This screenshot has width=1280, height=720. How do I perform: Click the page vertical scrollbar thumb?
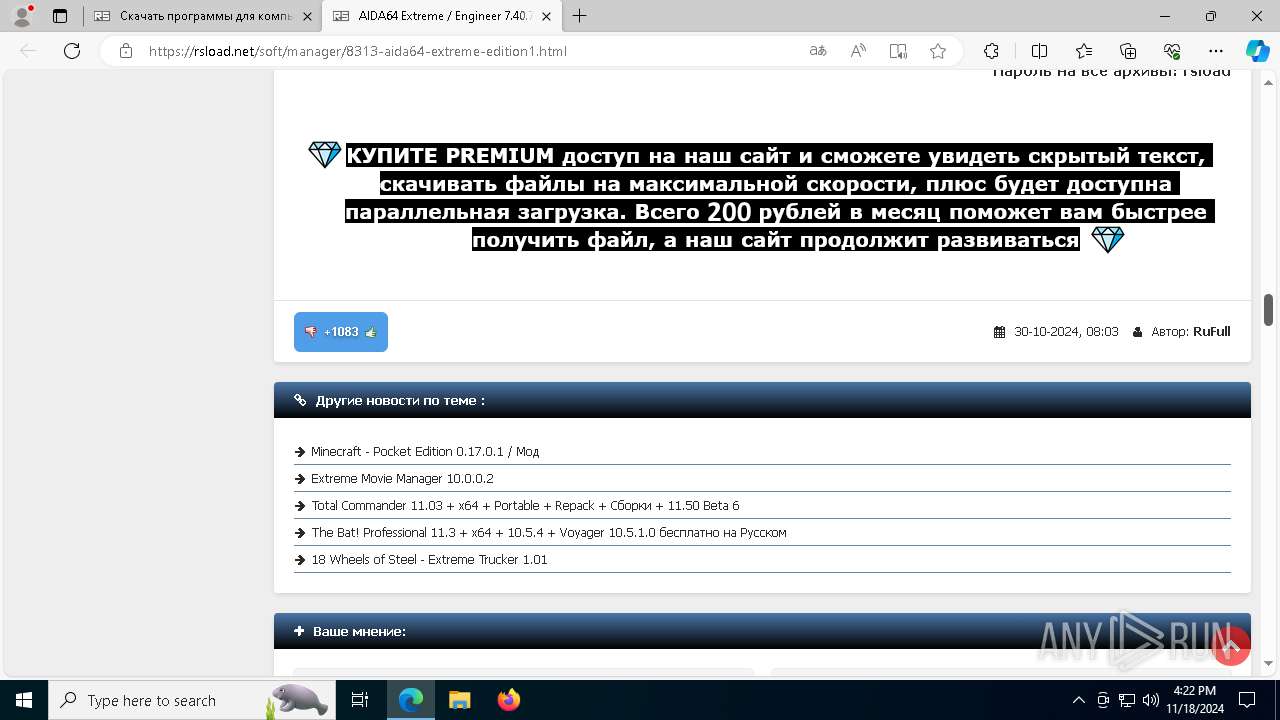1268,310
